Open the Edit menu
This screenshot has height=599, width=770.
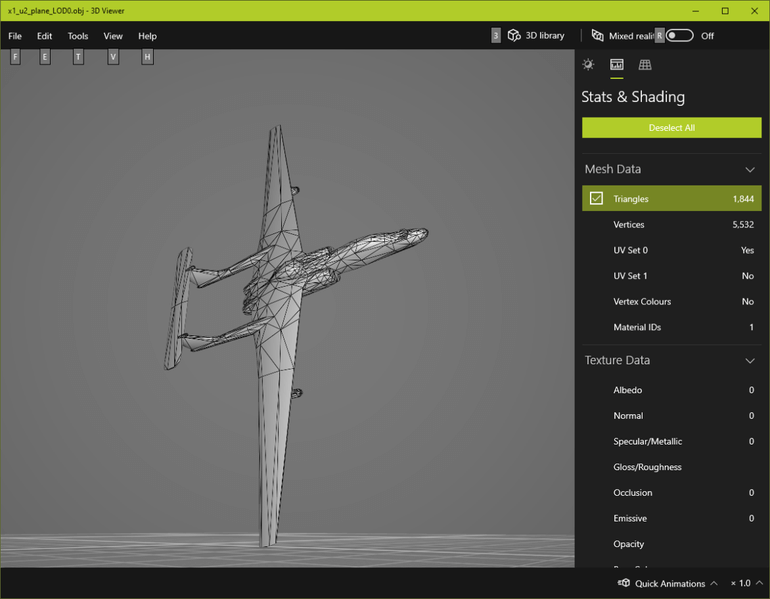click(44, 36)
